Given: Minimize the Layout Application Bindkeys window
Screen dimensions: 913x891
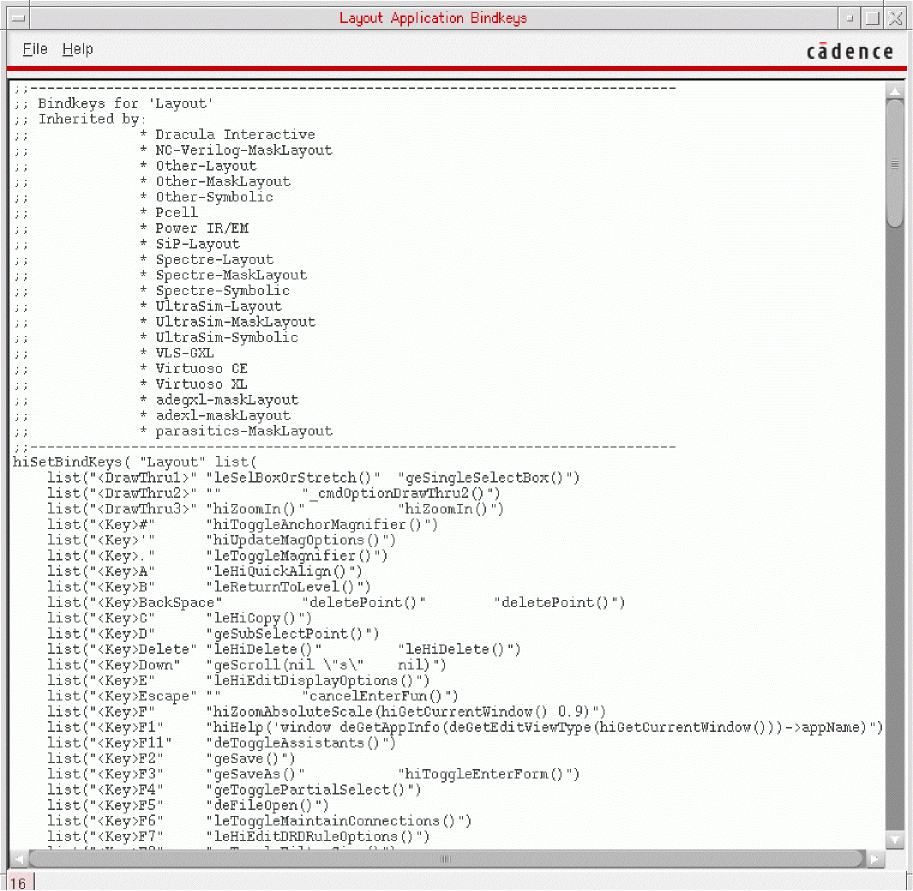Looking at the screenshot, I should pos(850,18).
